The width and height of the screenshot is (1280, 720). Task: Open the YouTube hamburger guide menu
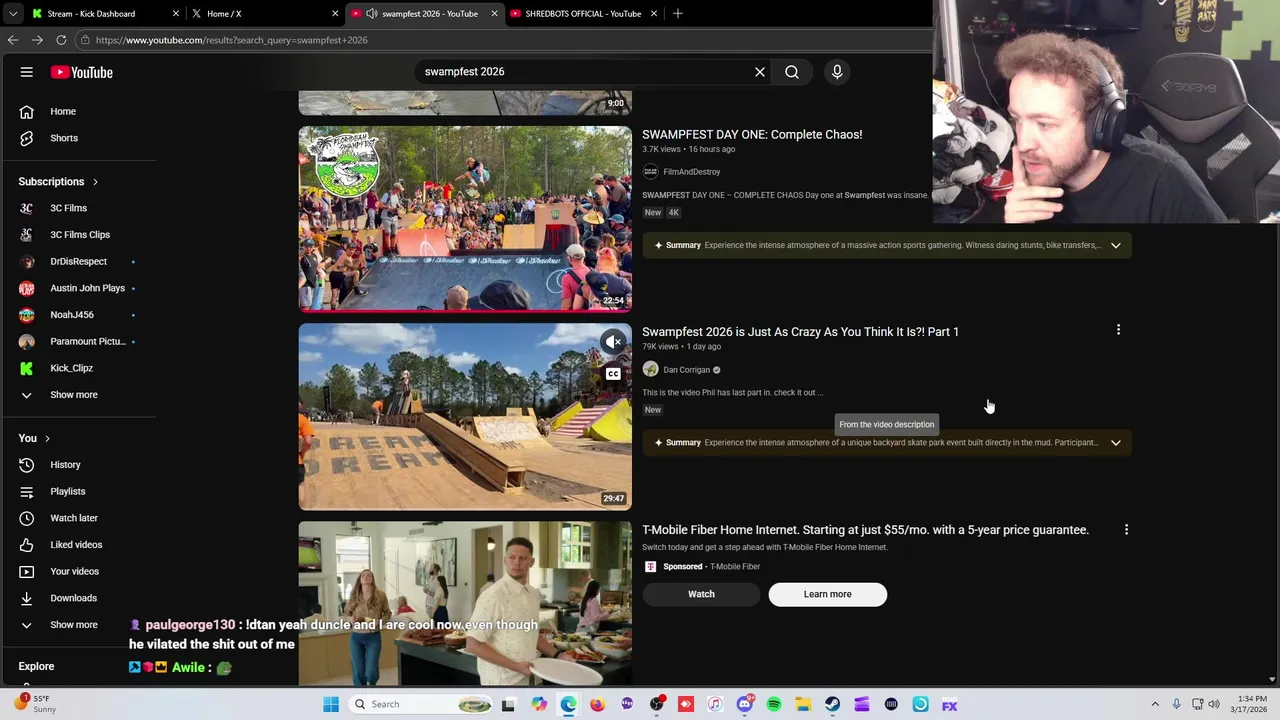click(27, 72)
